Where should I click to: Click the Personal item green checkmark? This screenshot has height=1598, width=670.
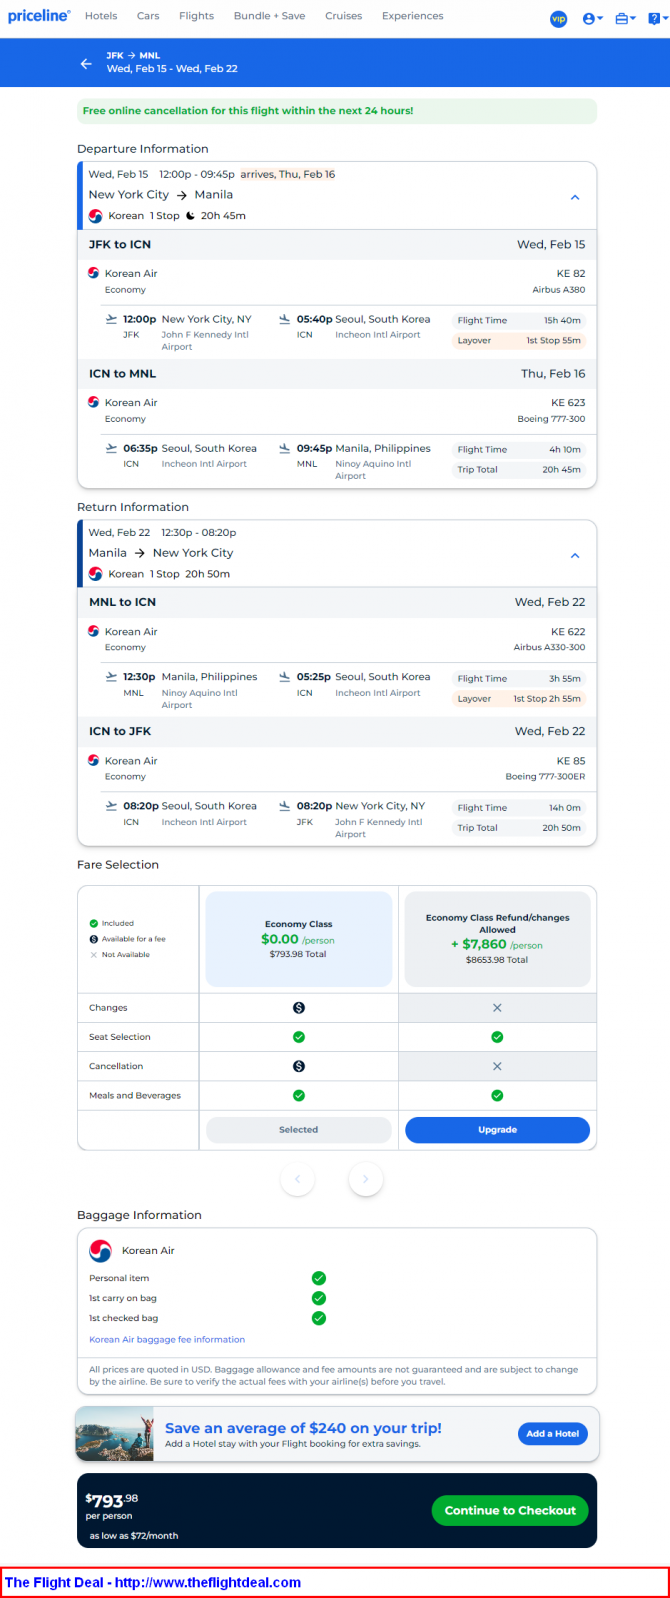coord(318,1278)
